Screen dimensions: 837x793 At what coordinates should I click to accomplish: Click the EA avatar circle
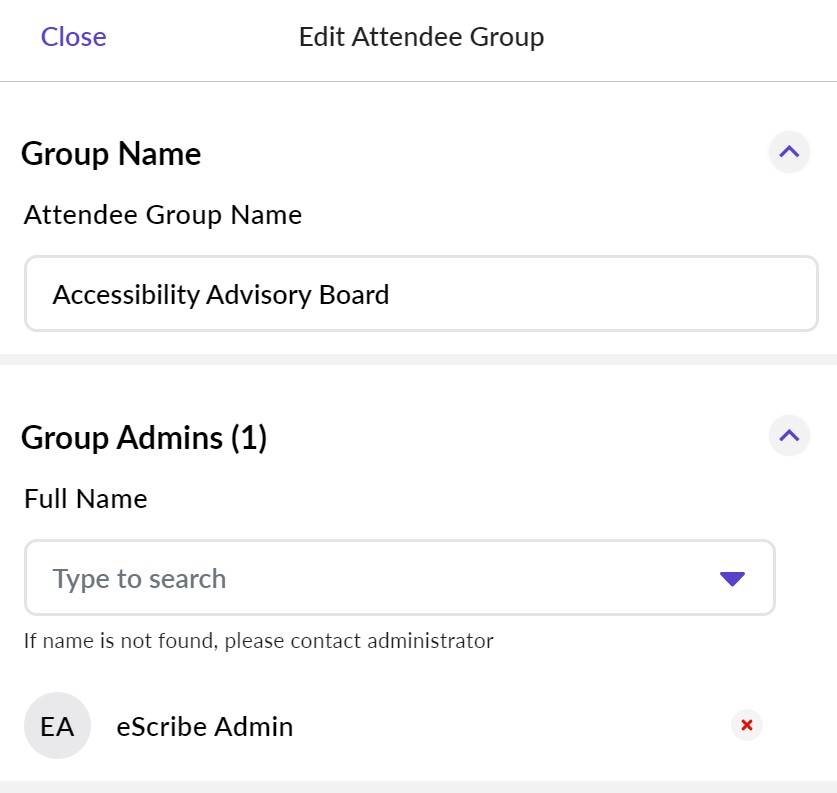(57, 726)
